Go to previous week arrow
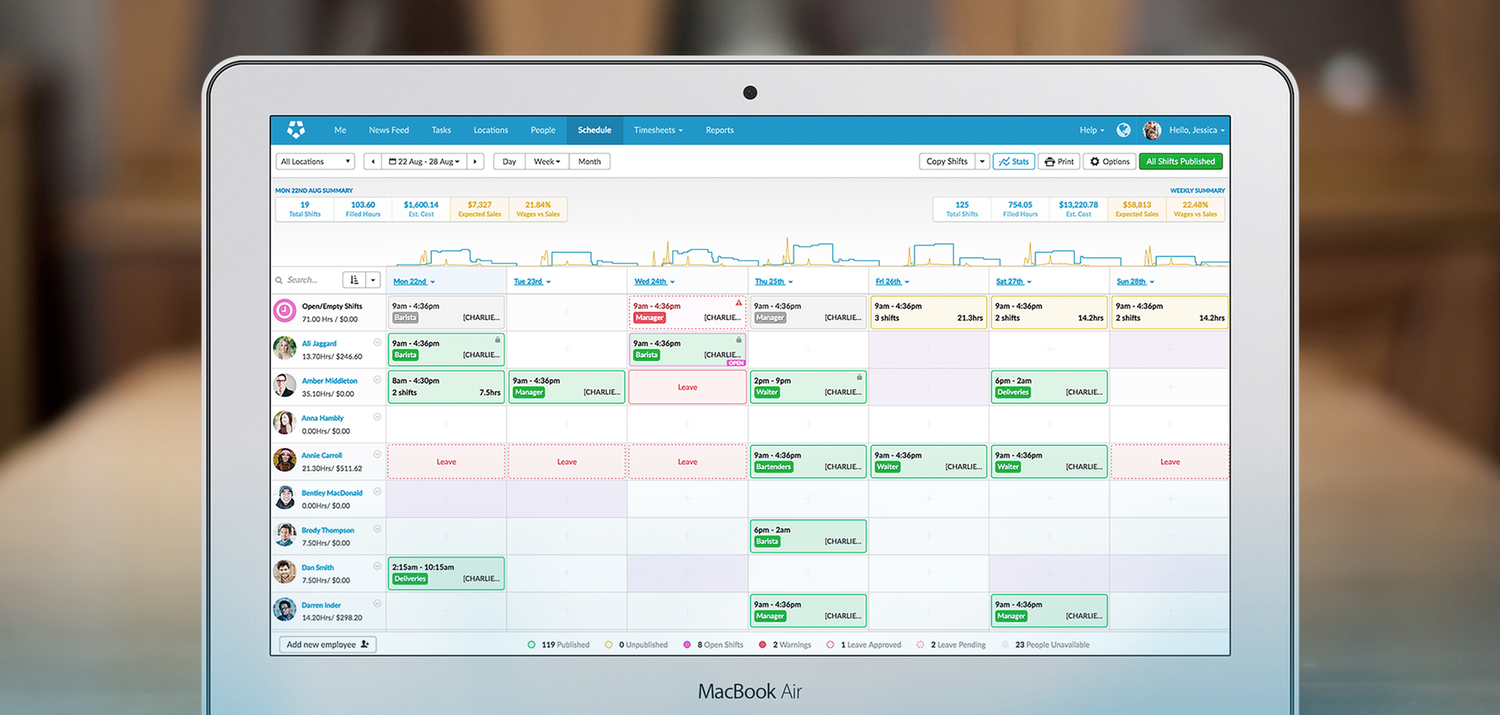Image resolution: width=1500 pixels, height=715 pixels. (x=372, y=161)
